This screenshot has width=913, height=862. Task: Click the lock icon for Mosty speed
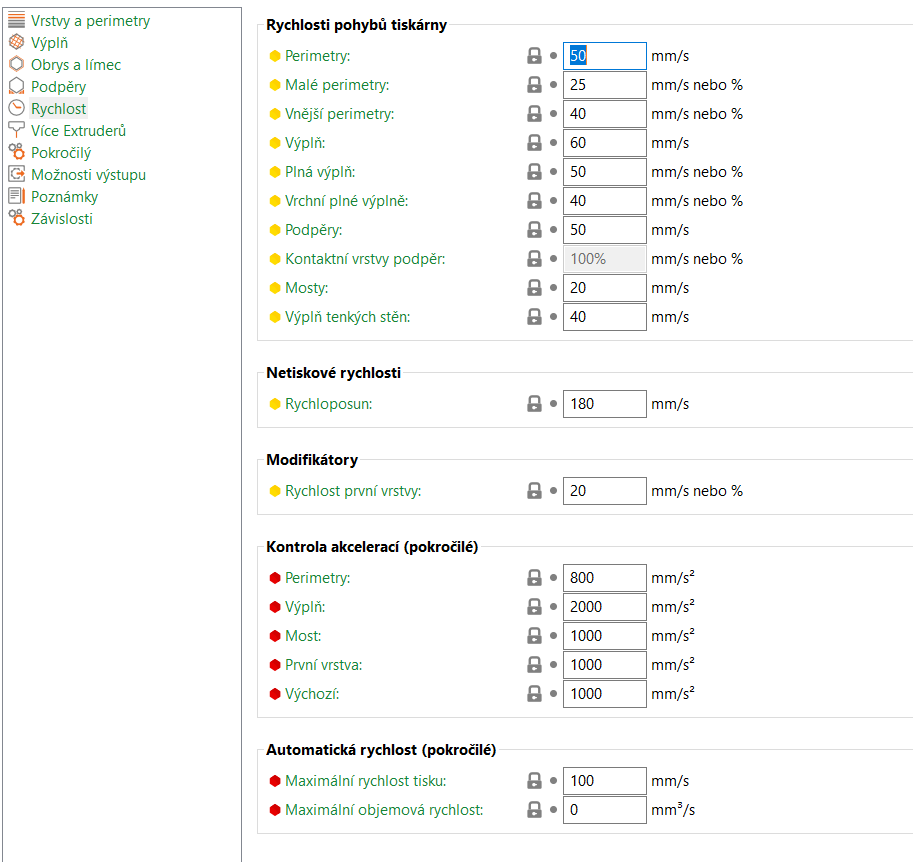534,288
